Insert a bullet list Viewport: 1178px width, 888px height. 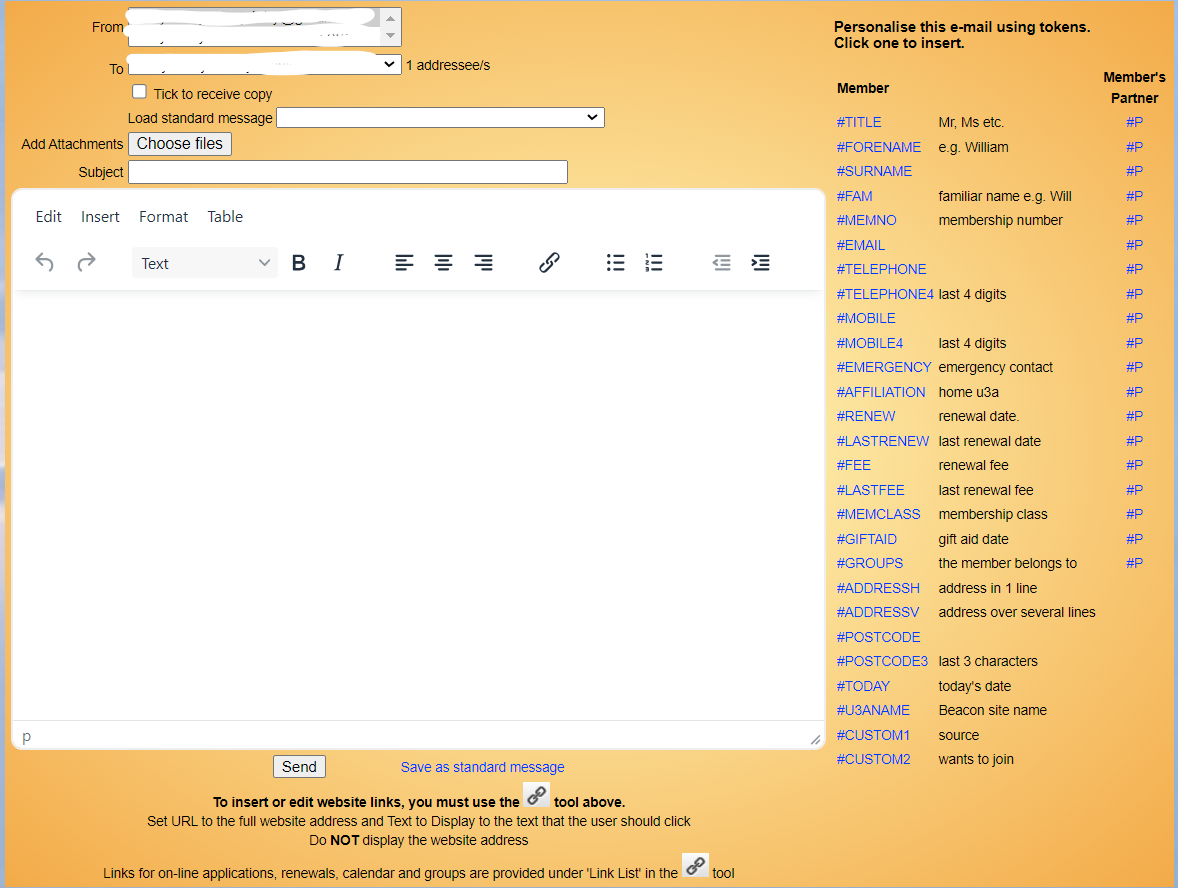pyautogui.click(x=615, y=262)
